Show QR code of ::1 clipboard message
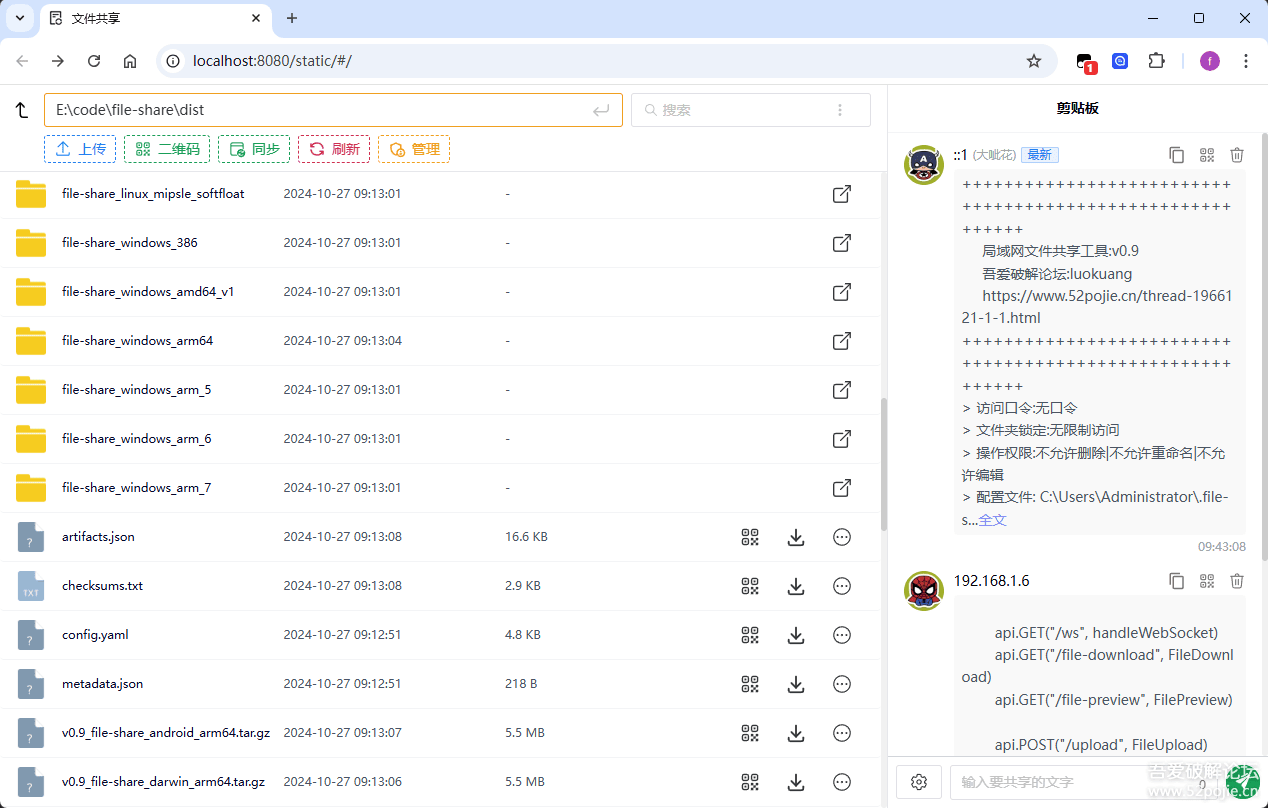This screenshot has height=808, width=1268. click(1207, 155)
